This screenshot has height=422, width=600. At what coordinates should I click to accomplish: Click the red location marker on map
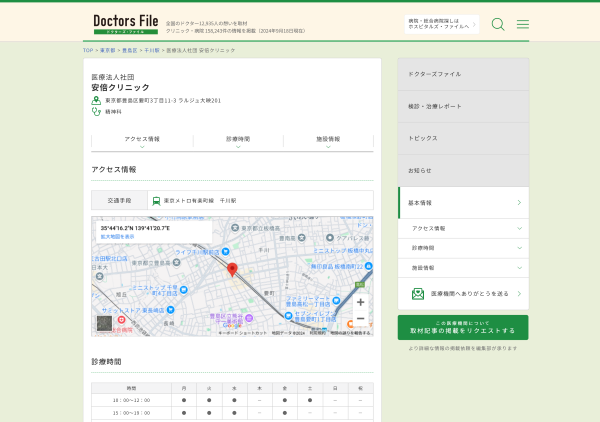pos(232,270)
